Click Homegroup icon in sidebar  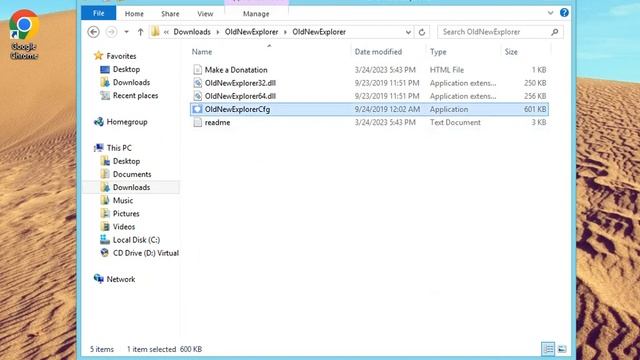[99, 122]
